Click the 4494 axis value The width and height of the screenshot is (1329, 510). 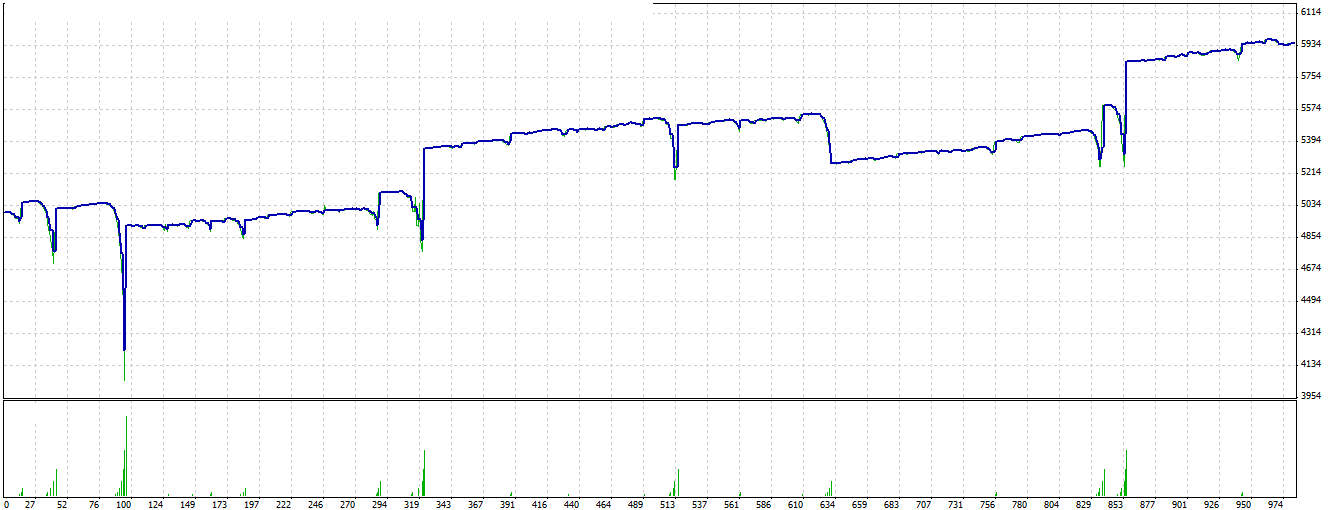(1312, 300)
